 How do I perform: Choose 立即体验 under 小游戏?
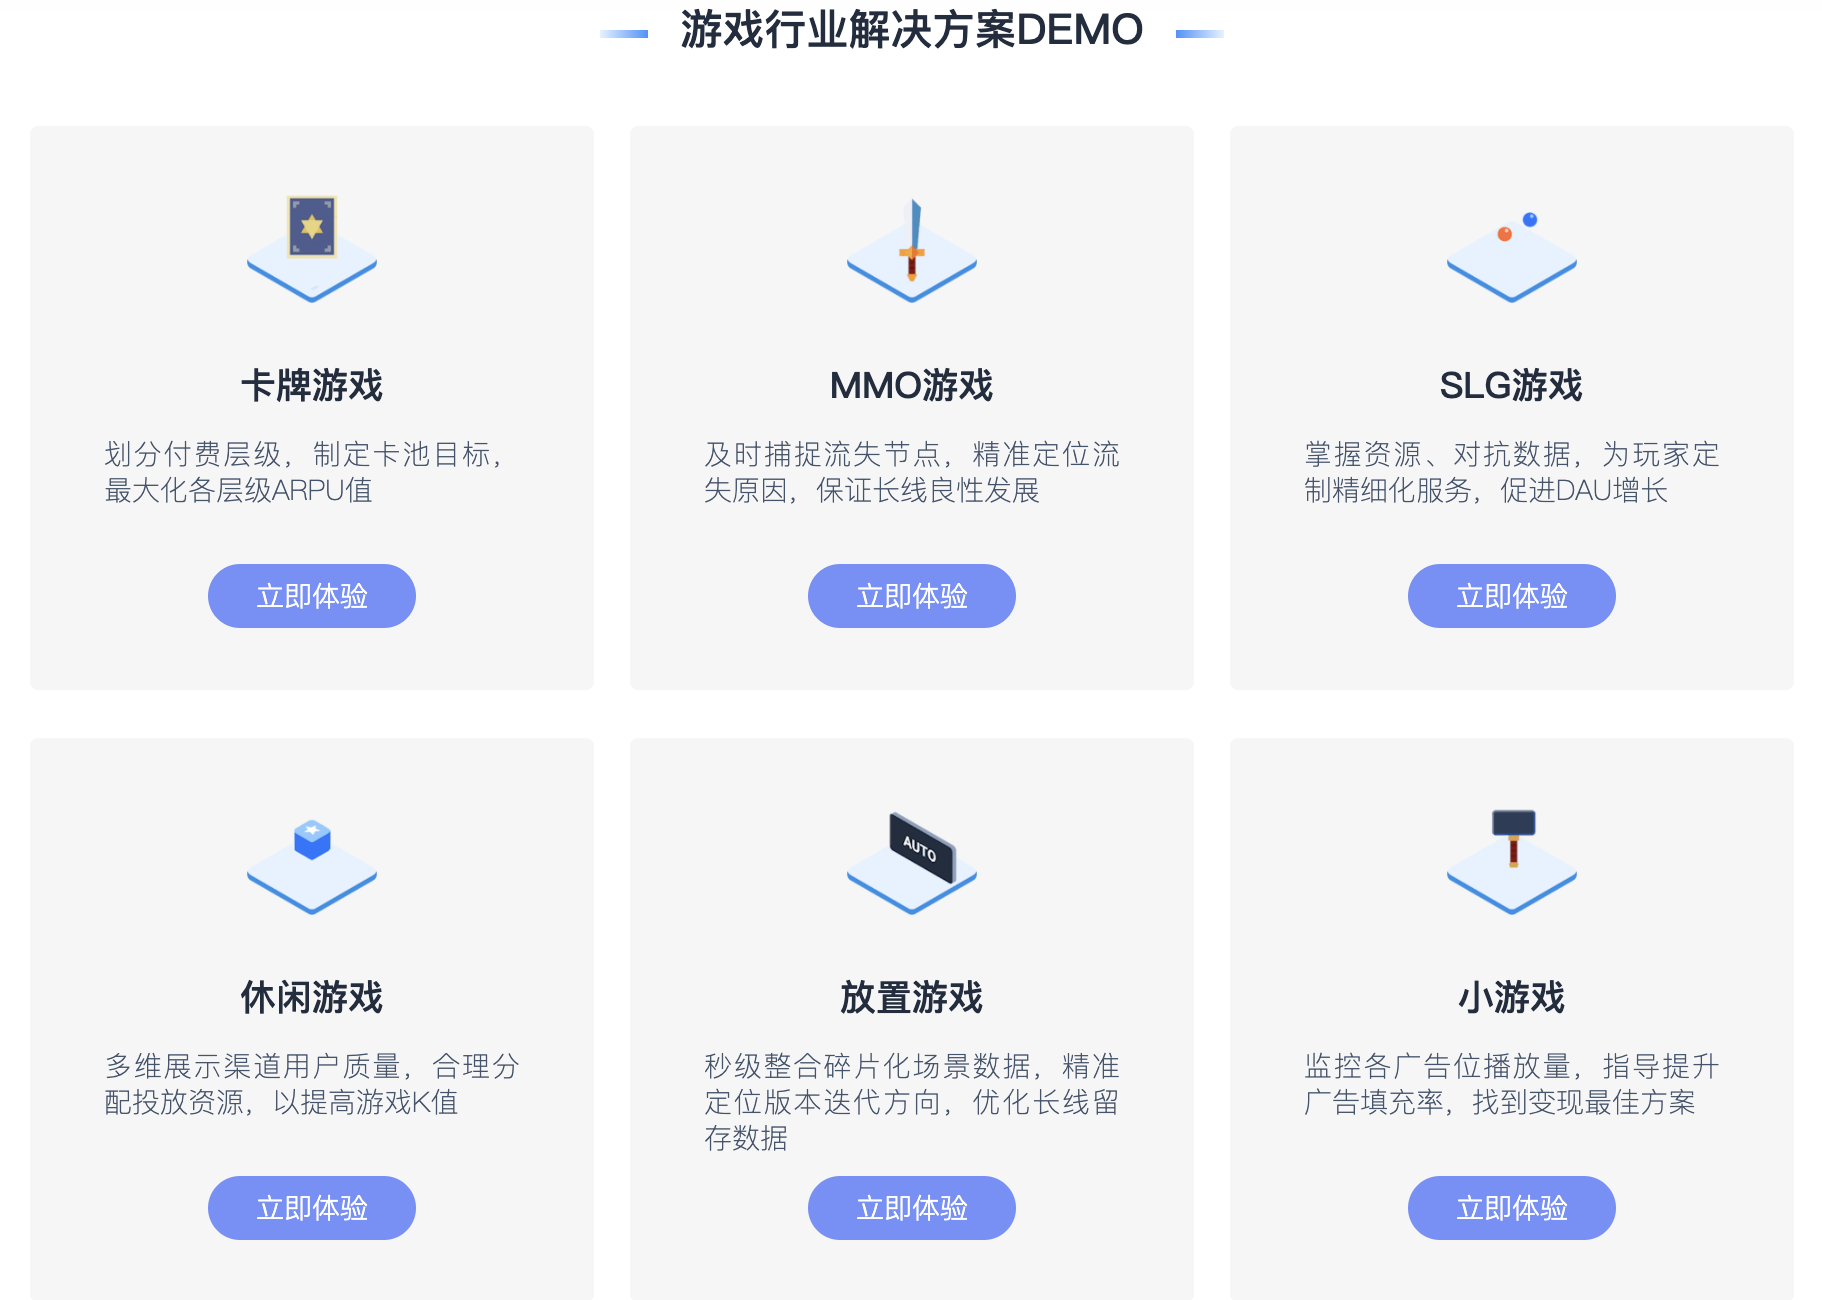point(1512,1208)
